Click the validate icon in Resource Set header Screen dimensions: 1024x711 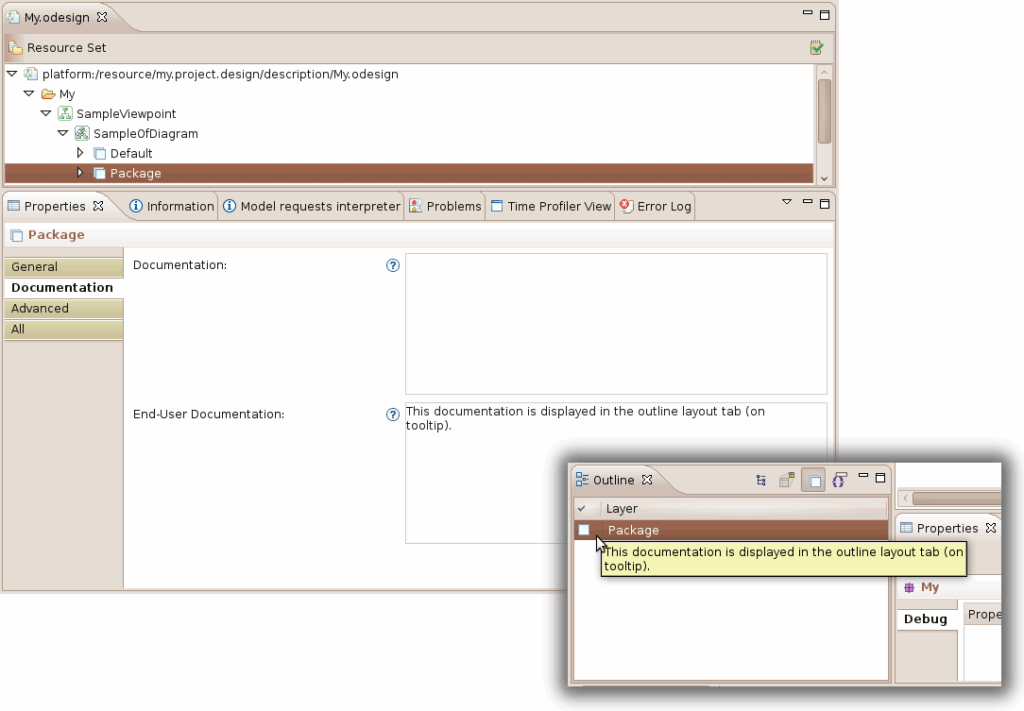pyautogui.click(x=817, y=48)
